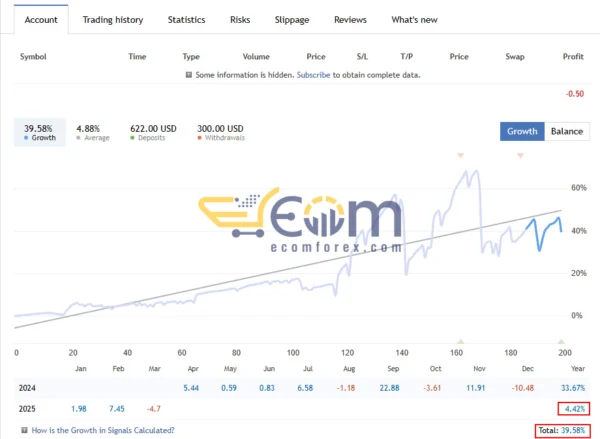
Task: Click the Profit column header
Action: click(573, 57)
